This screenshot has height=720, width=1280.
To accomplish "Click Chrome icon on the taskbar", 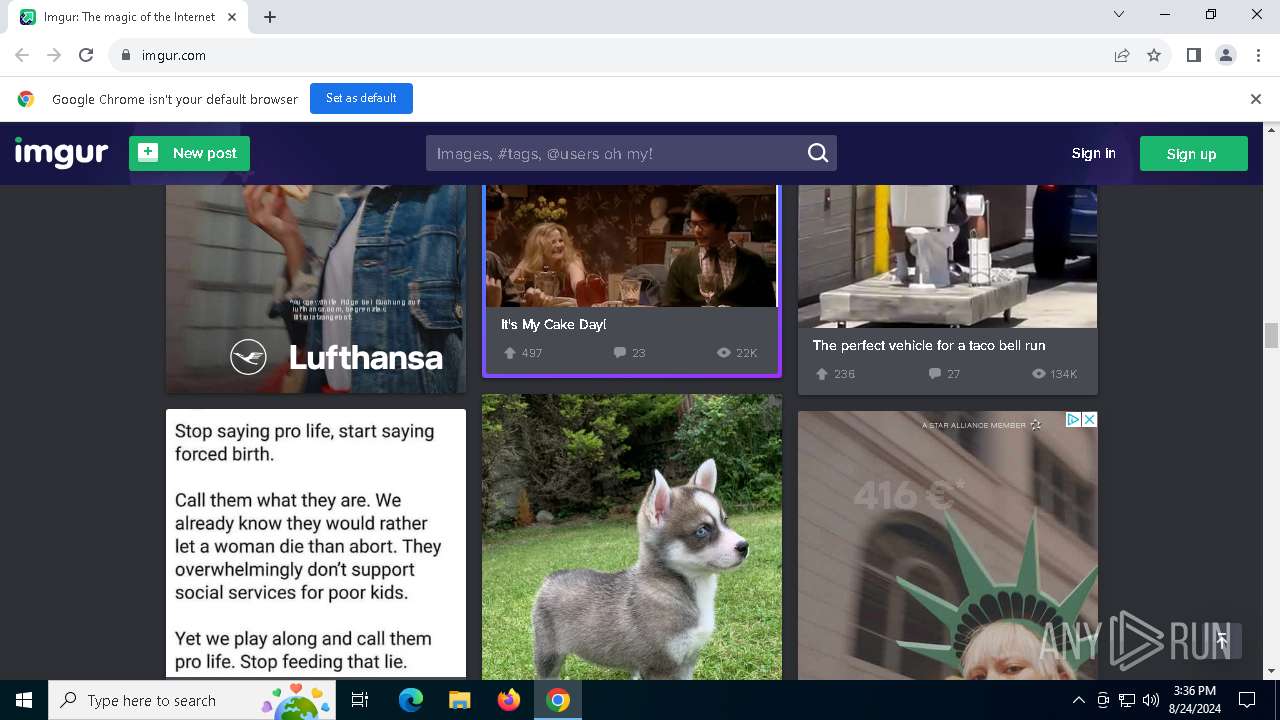I will (557, 700).
